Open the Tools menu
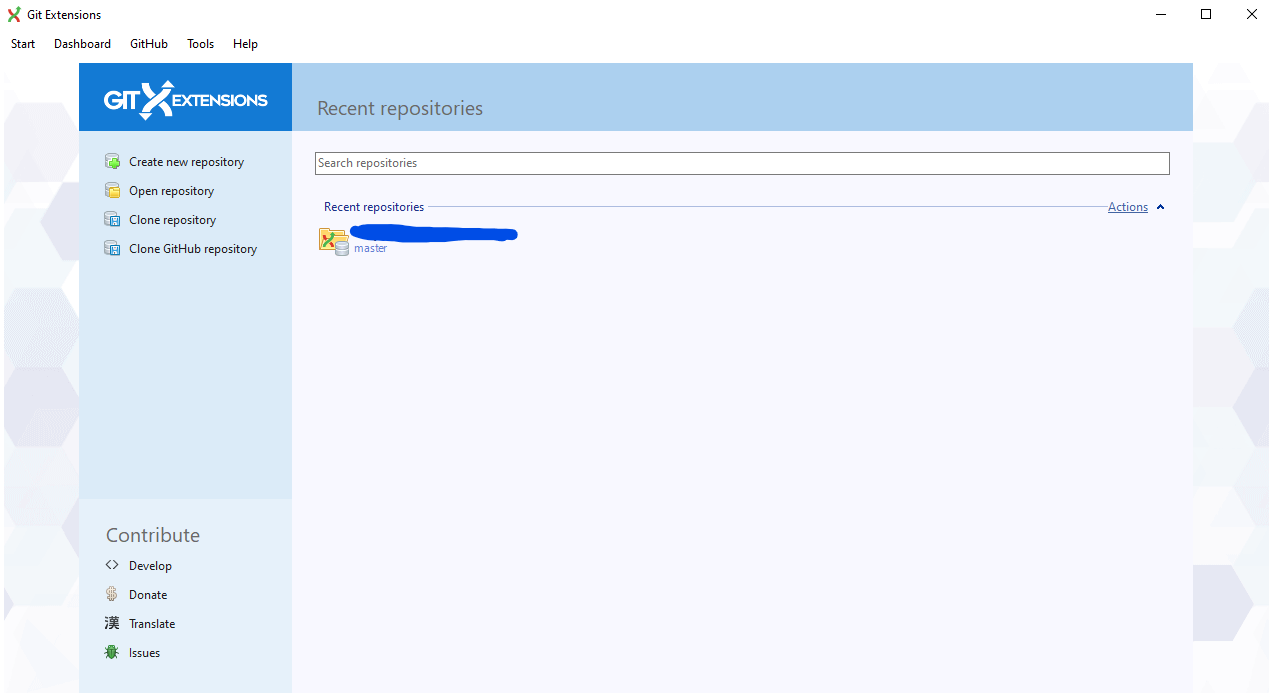This screenshot has height=696, width=1272. pos(200,43)
